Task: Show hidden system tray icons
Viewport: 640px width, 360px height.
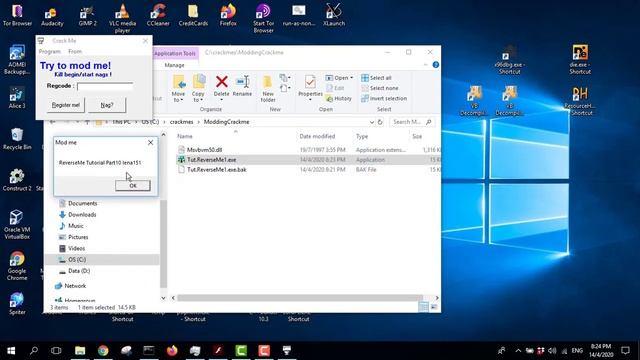Action: coord(518,351)
